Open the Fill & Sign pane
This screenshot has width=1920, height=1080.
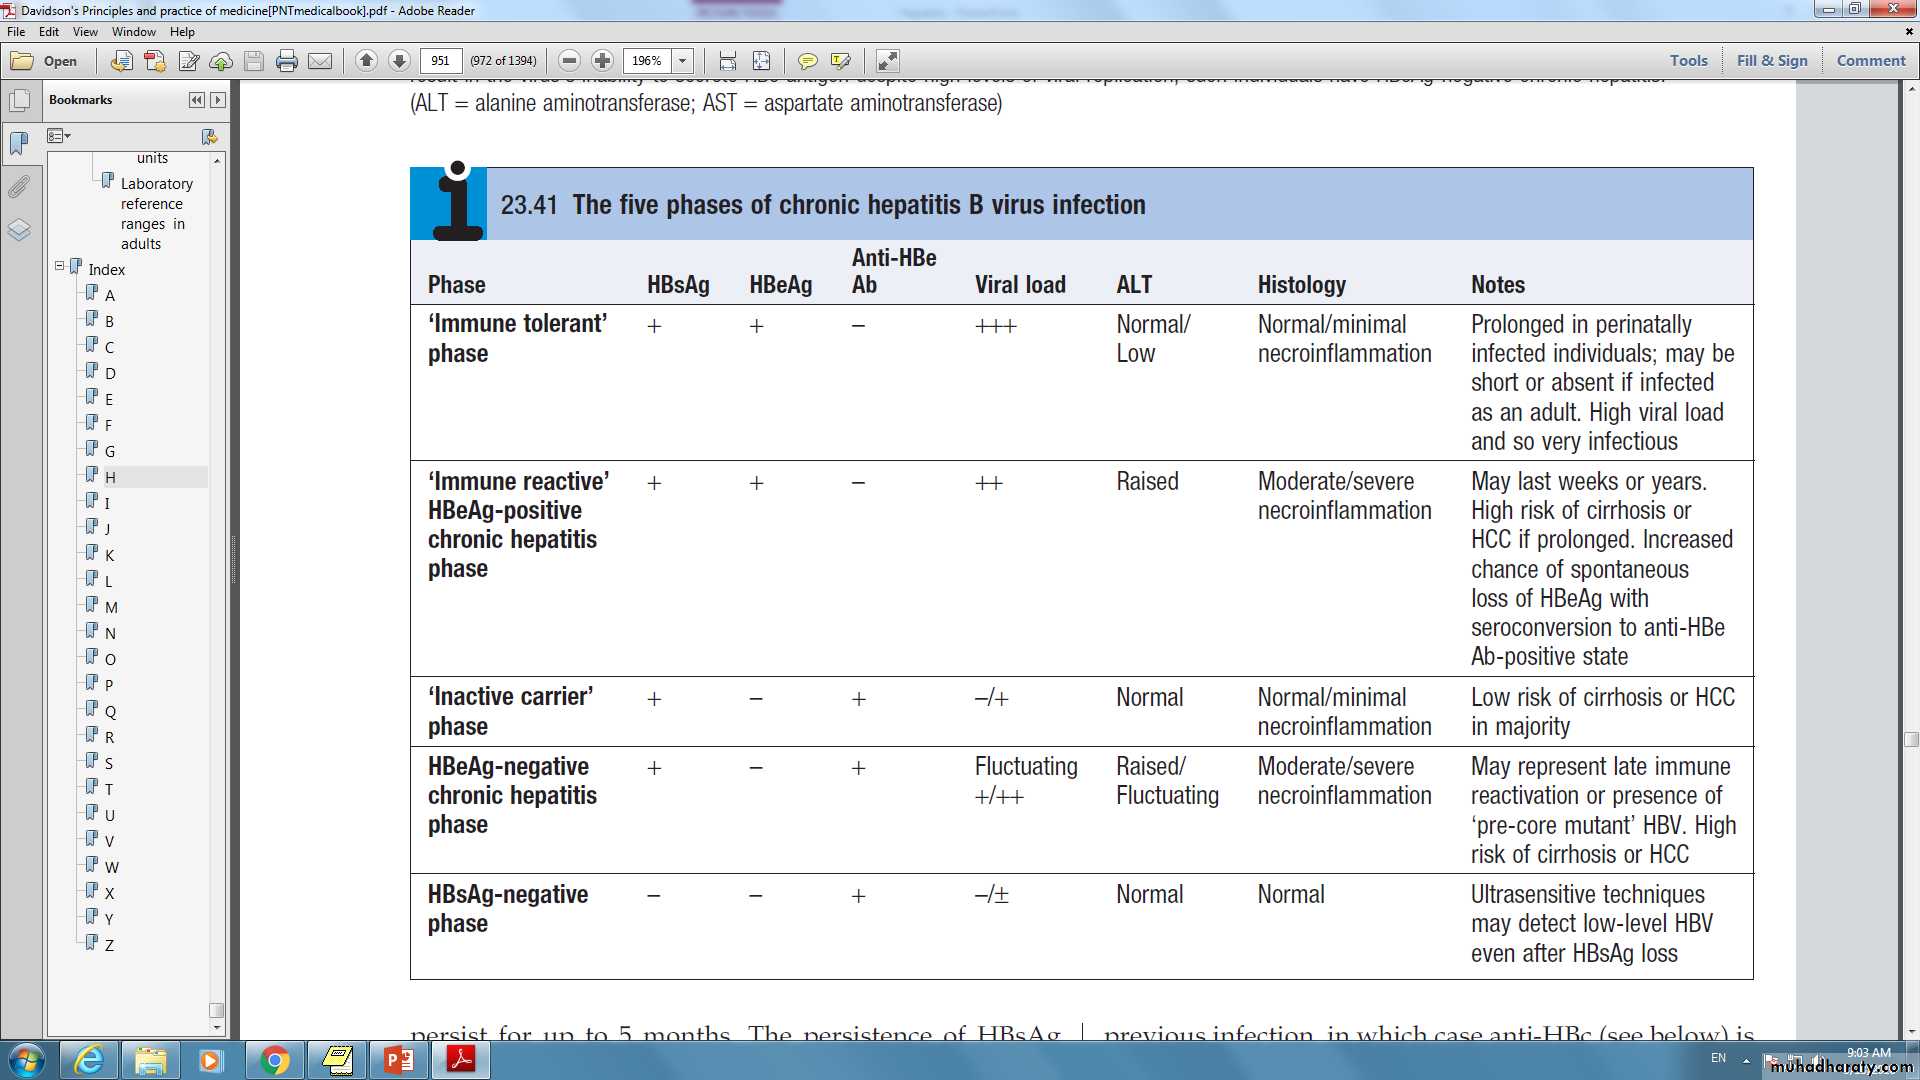pyautogui.click(x=1771, y=60)
